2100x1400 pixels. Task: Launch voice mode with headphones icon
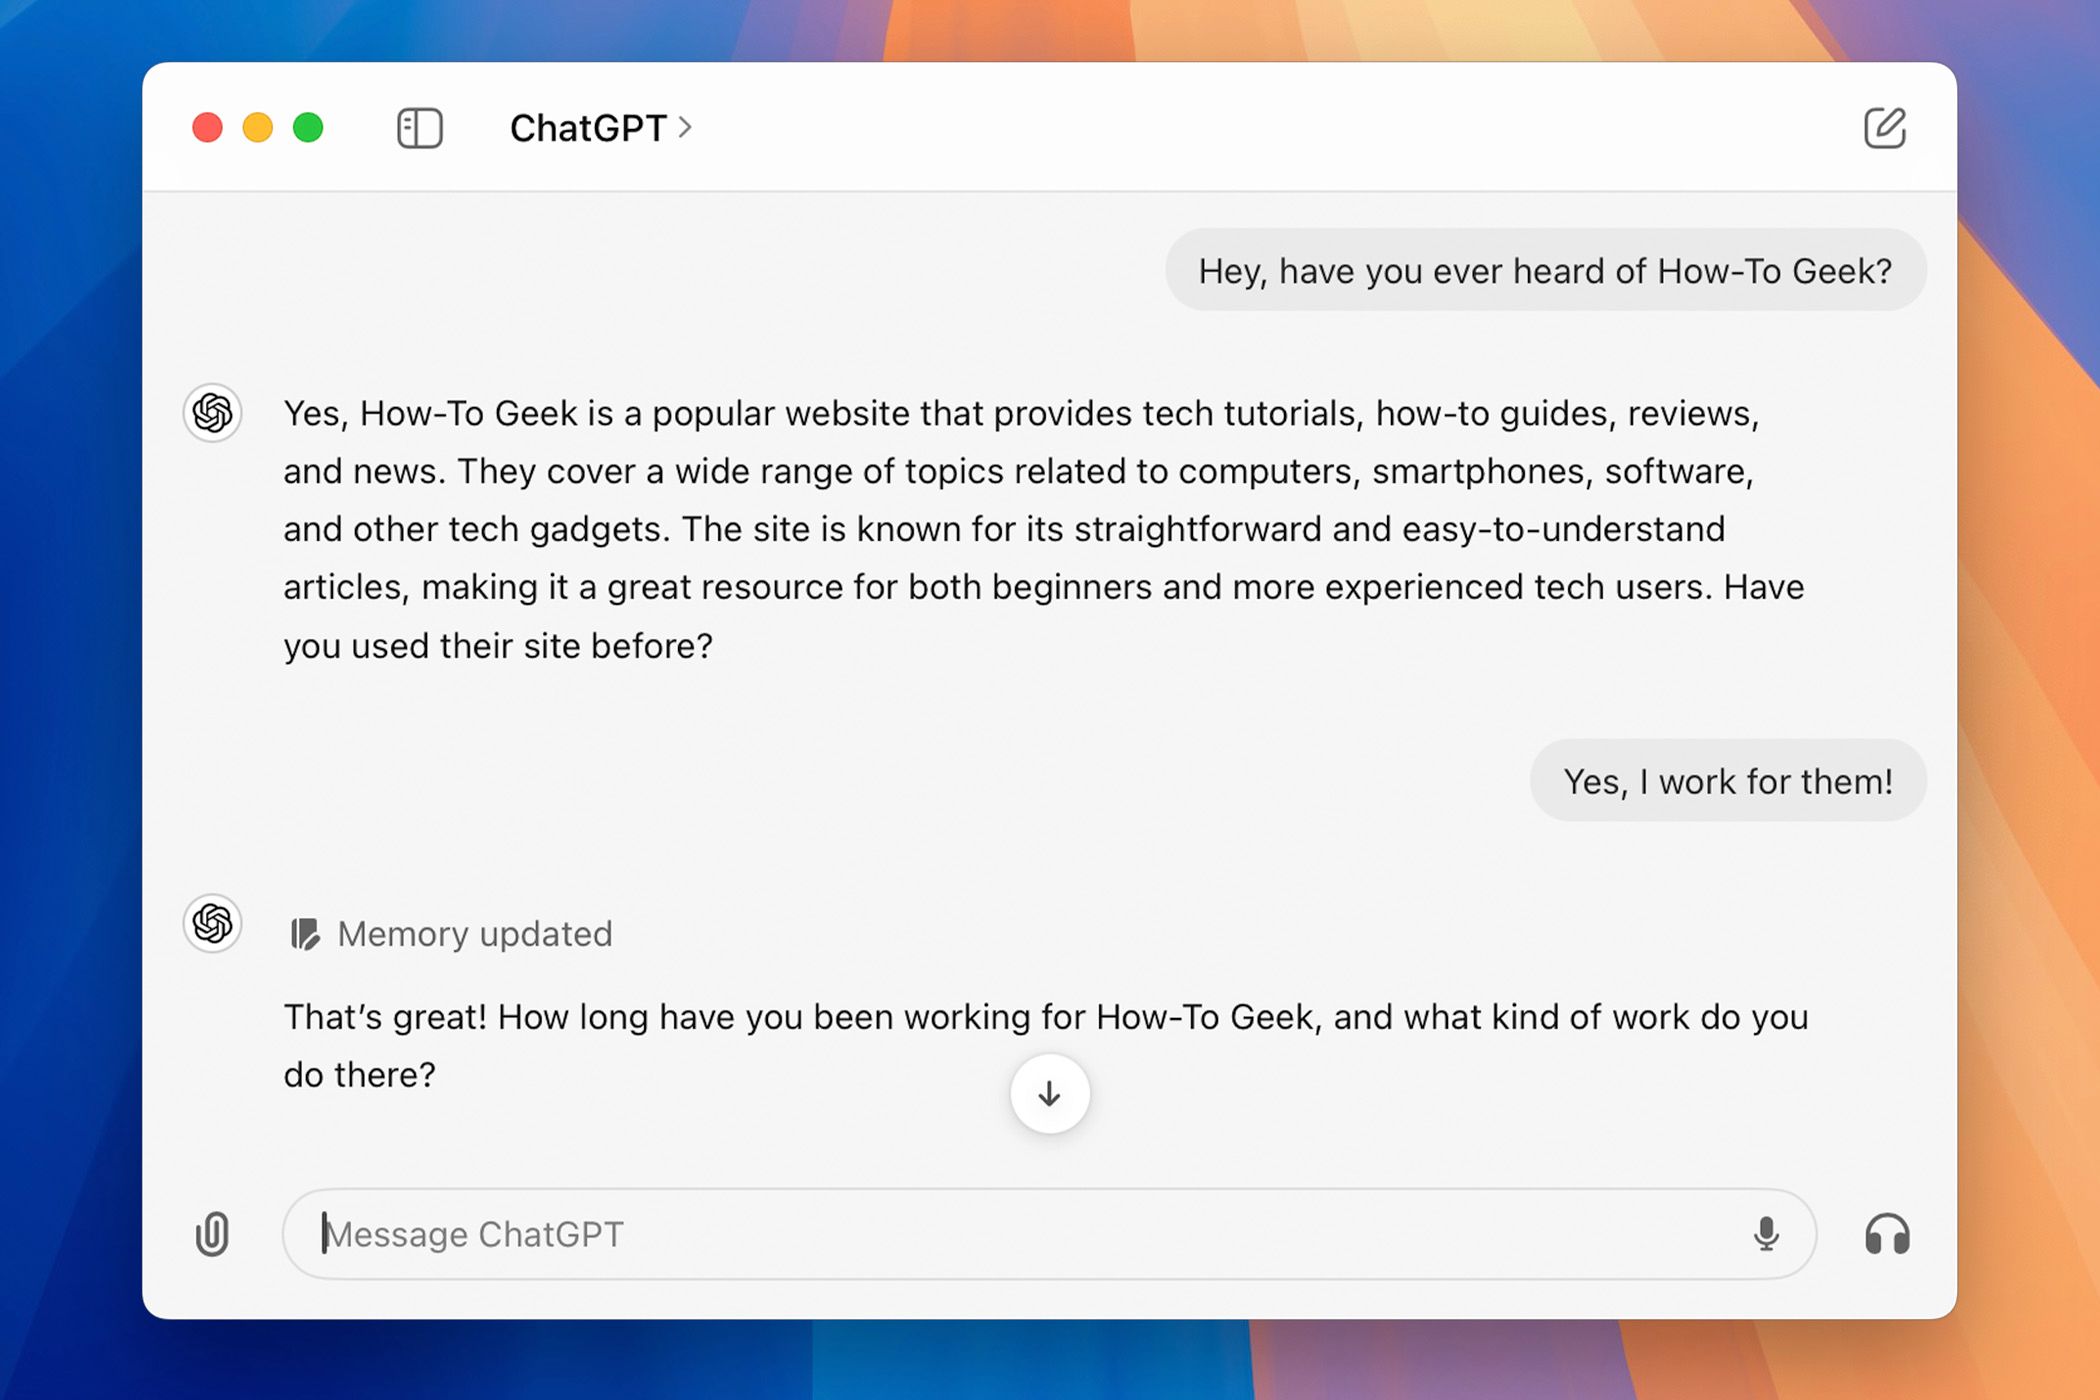point(1887,1234)
